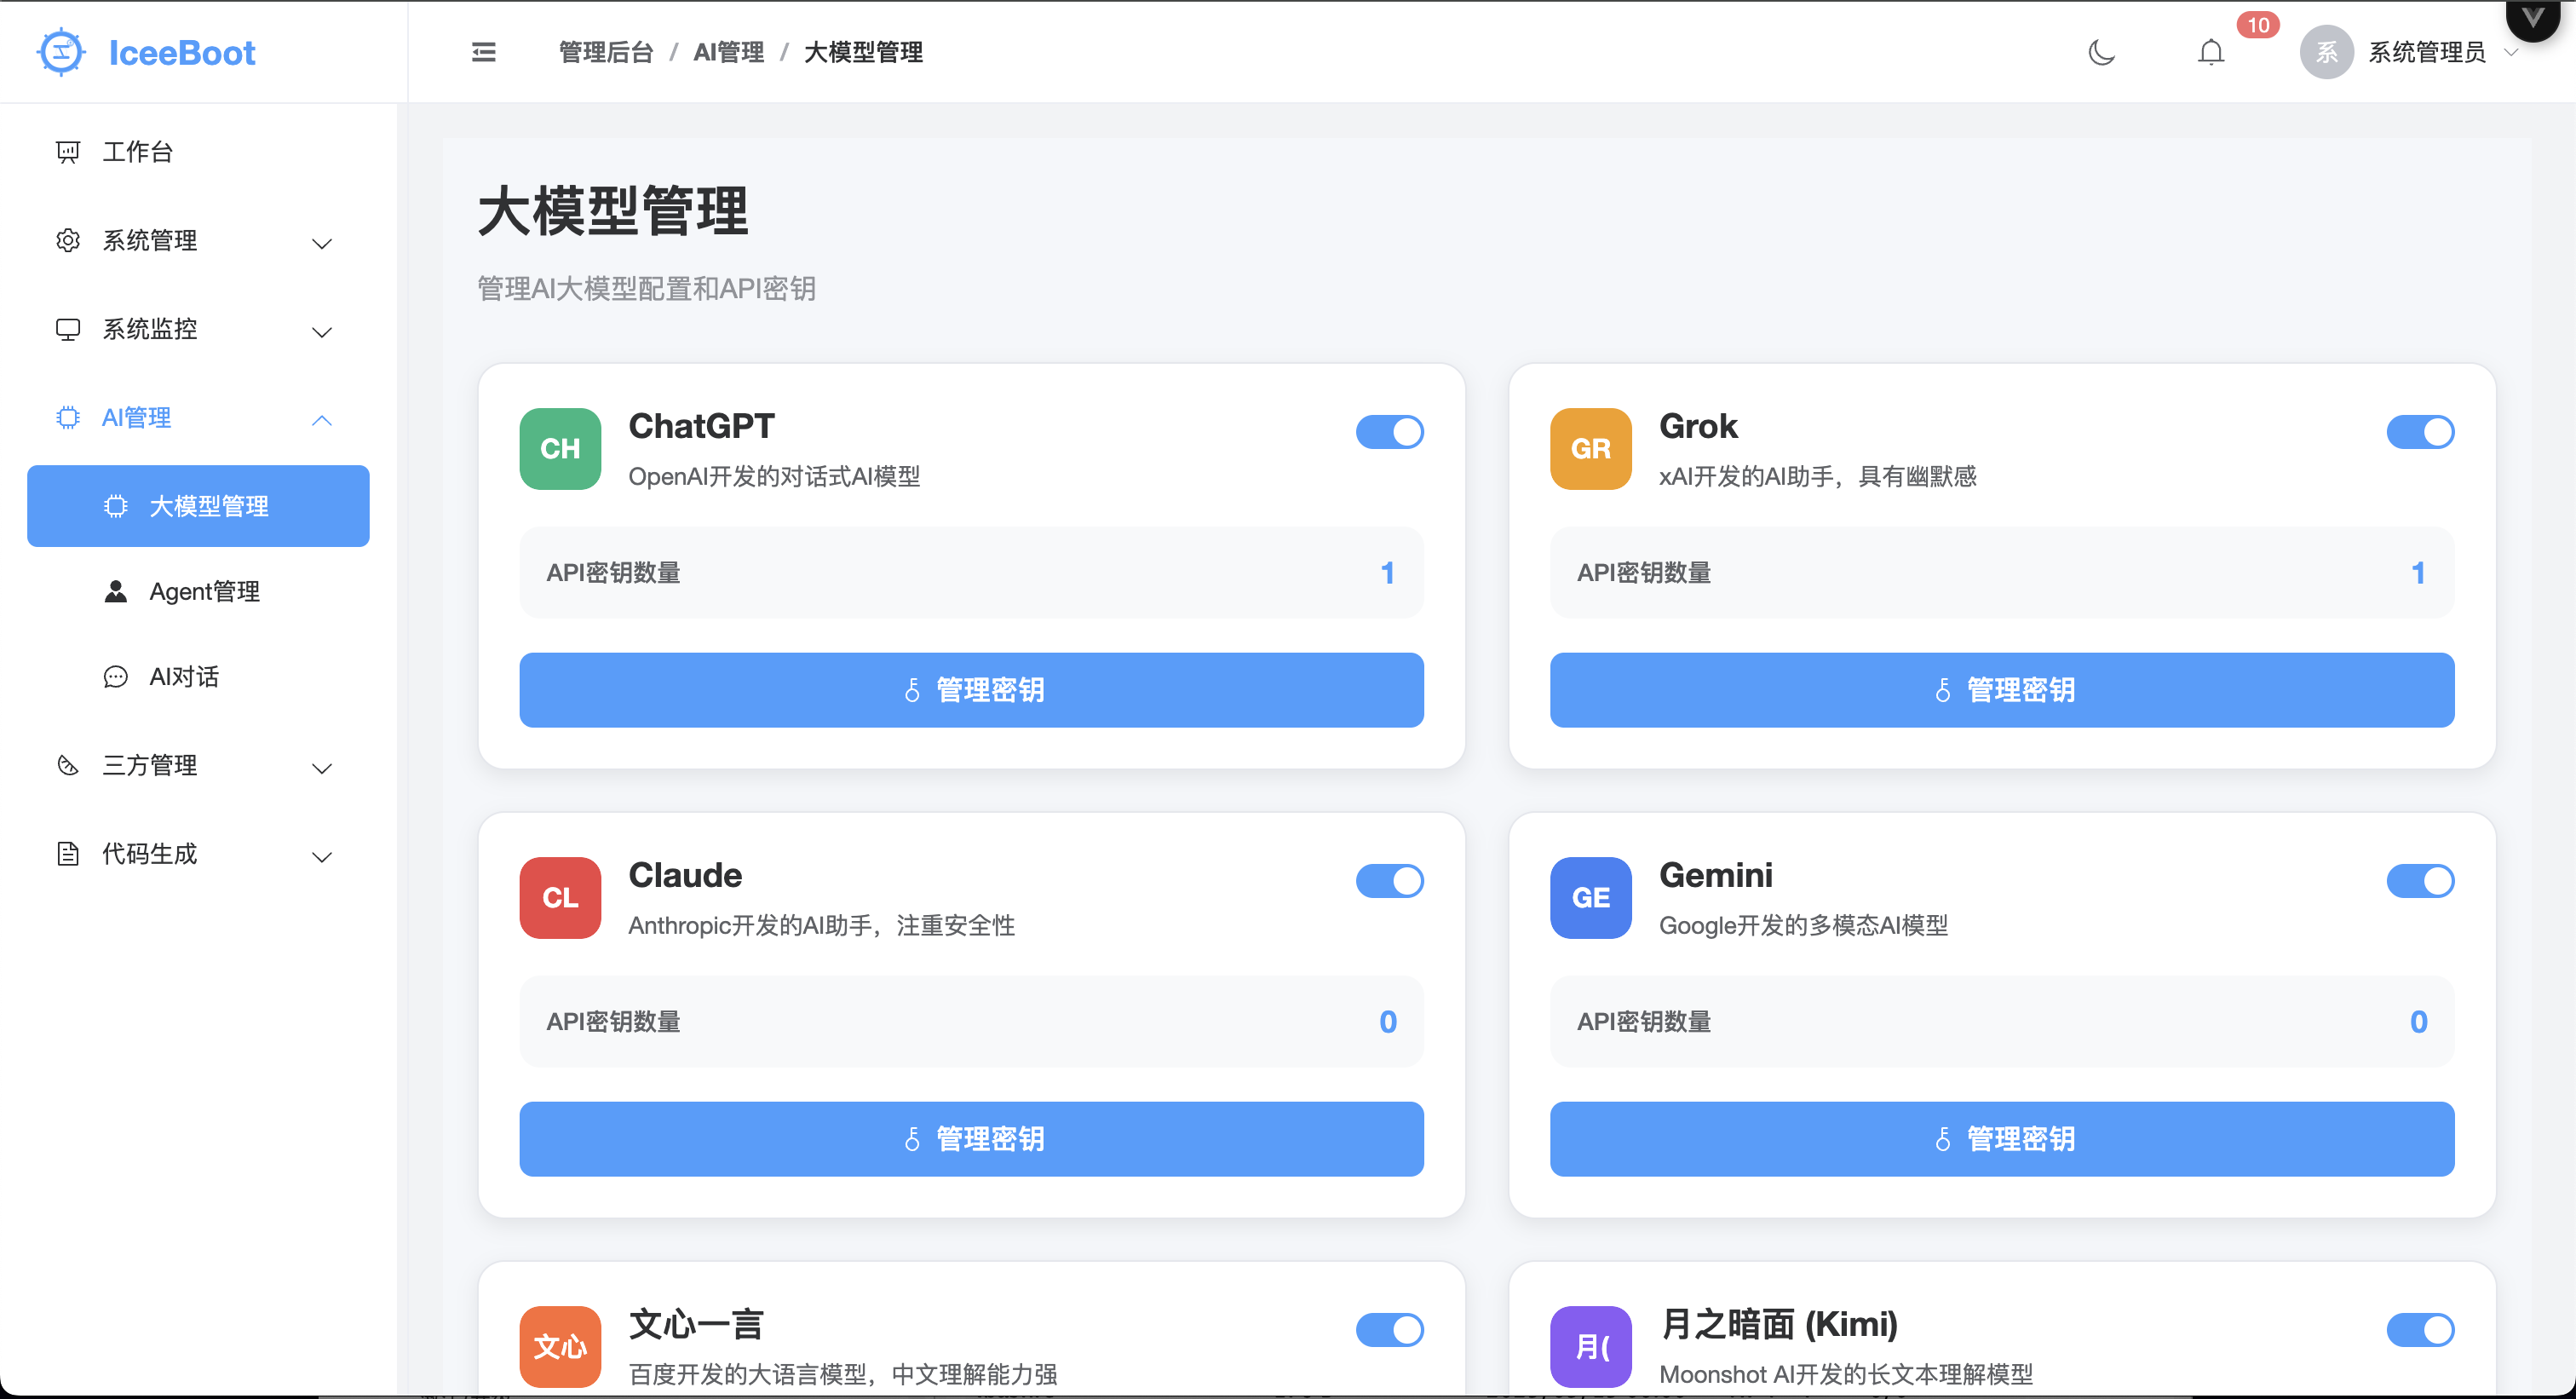Image resolution: width=2576 pixels, height=1399 pixels.
Task: Click the Gemini card title
Action: coord(1716,875)
